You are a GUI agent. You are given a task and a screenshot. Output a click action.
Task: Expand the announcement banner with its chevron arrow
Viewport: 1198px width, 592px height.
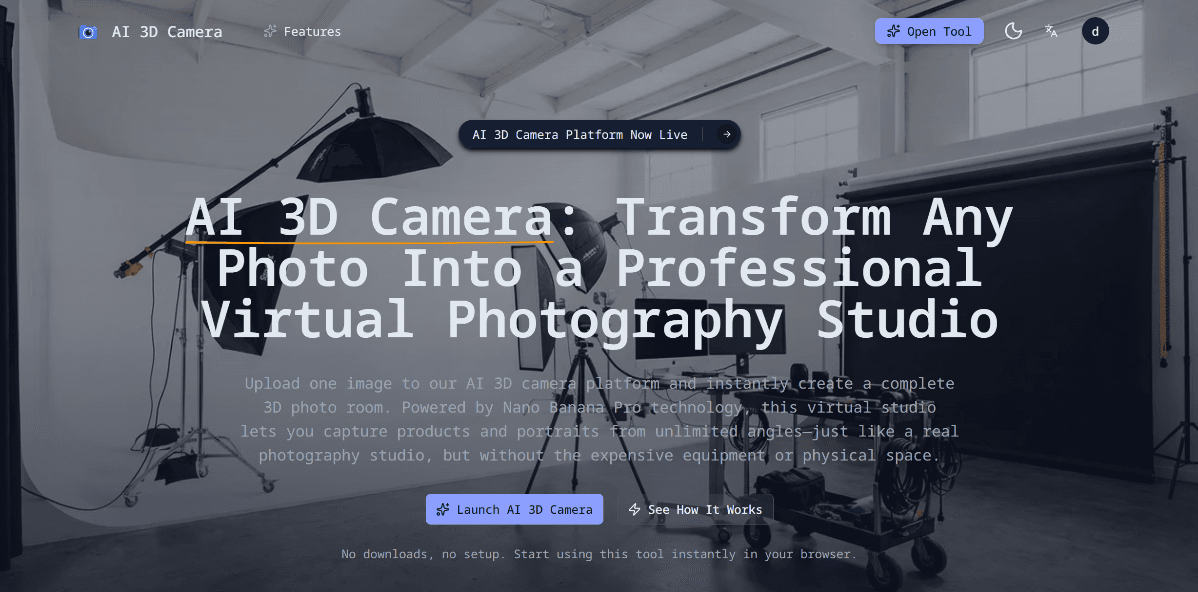tap(726, 134)
